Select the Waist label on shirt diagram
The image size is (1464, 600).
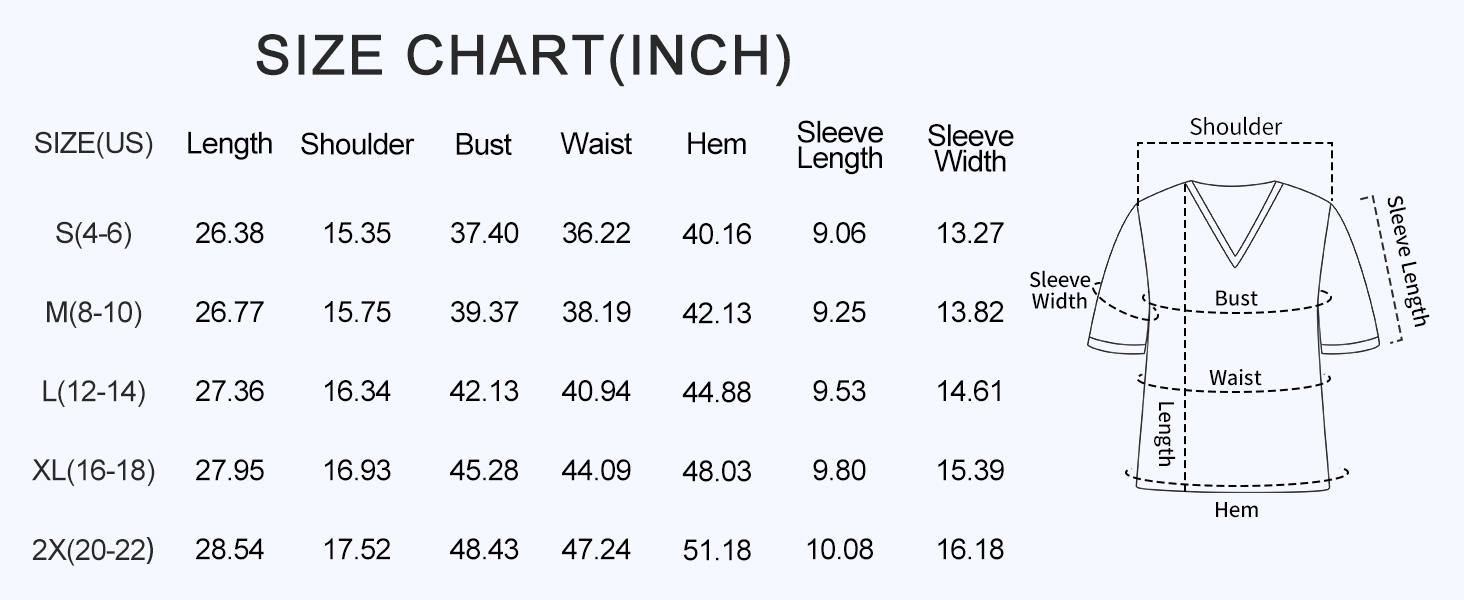(1235, 378)
